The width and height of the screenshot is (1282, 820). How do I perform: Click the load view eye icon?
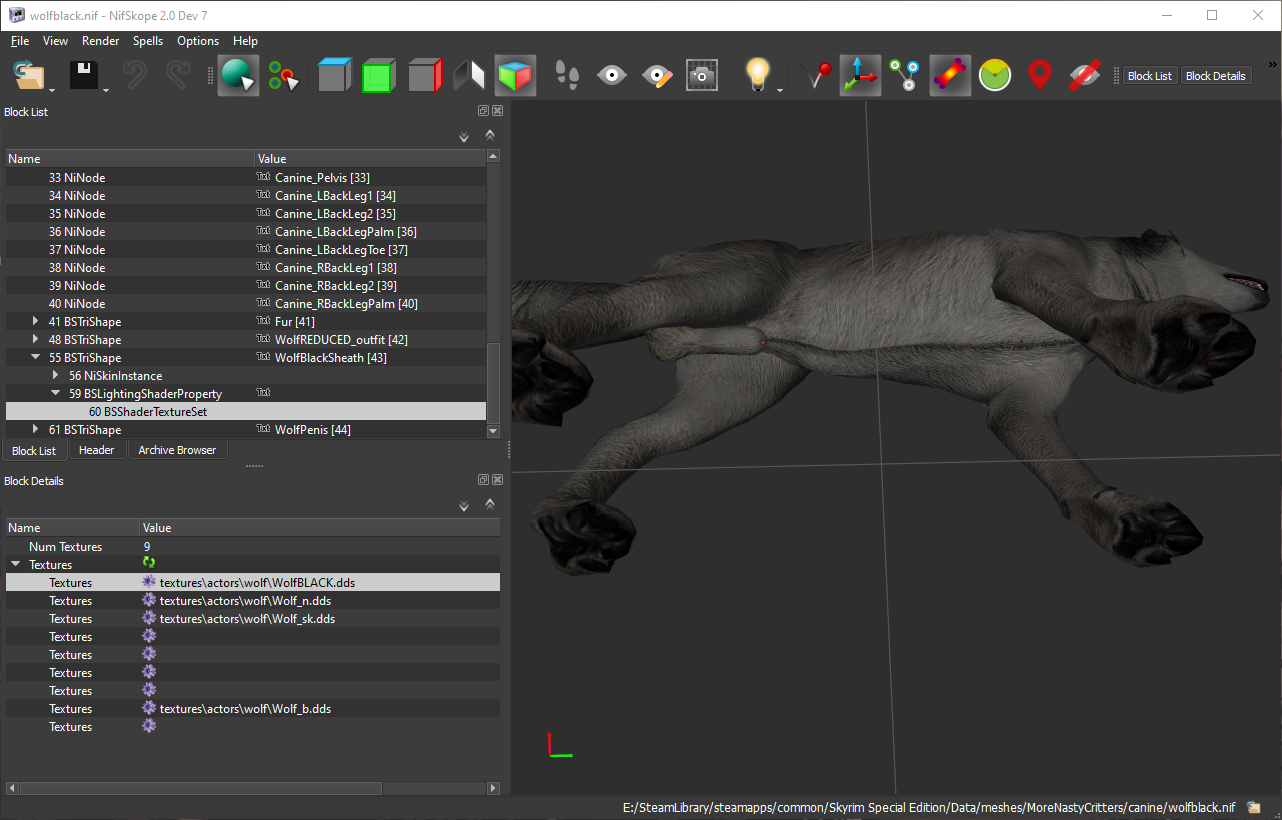[x=612, y=75]
